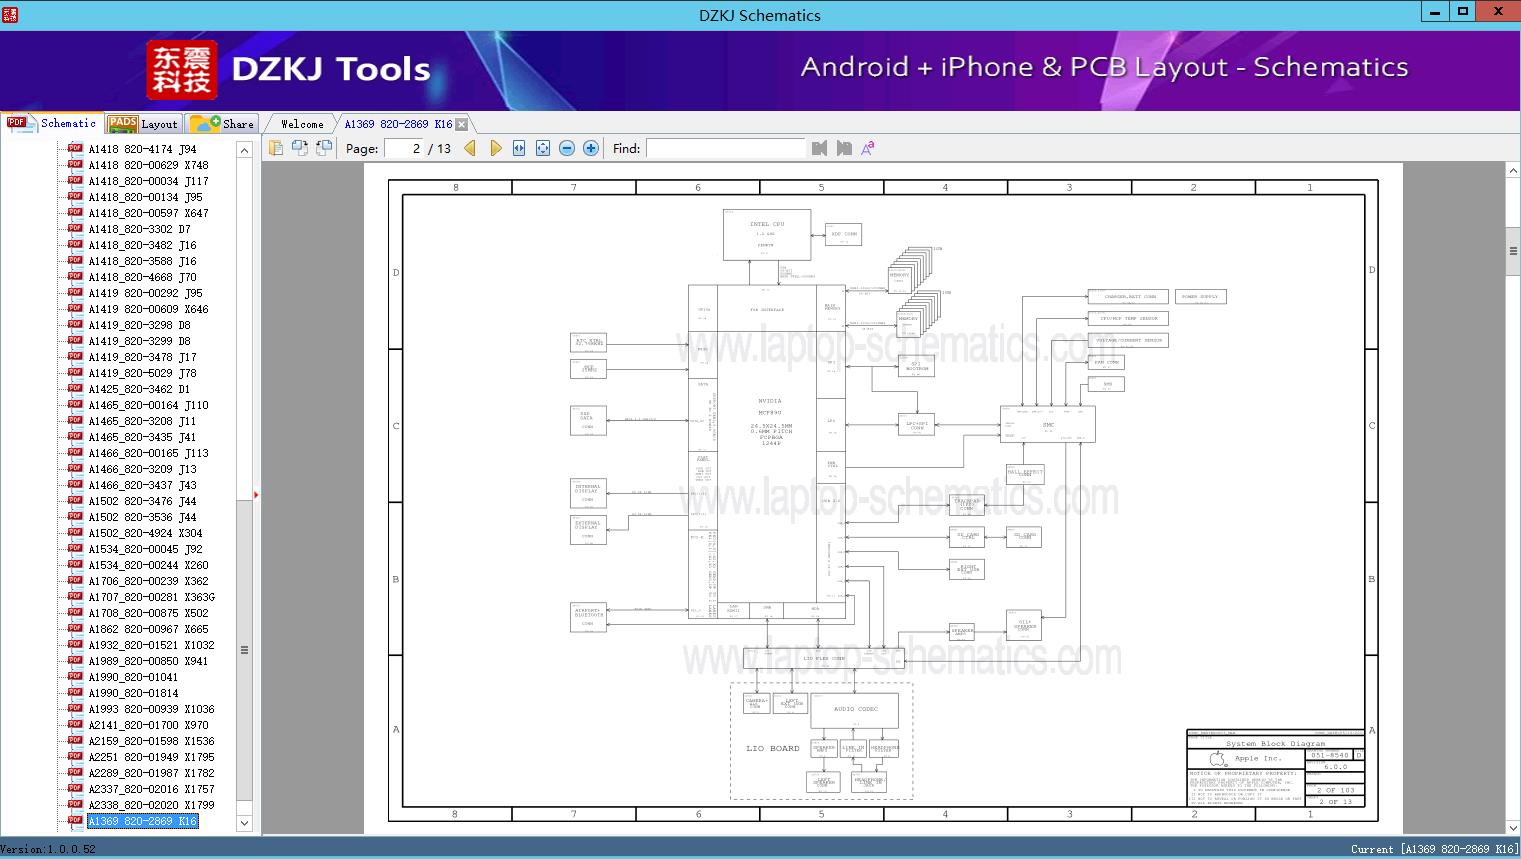Screen dimensions: 1521x859
Task: Select A1418_820-3482 J16 in the tree
Action: (142, 245)
